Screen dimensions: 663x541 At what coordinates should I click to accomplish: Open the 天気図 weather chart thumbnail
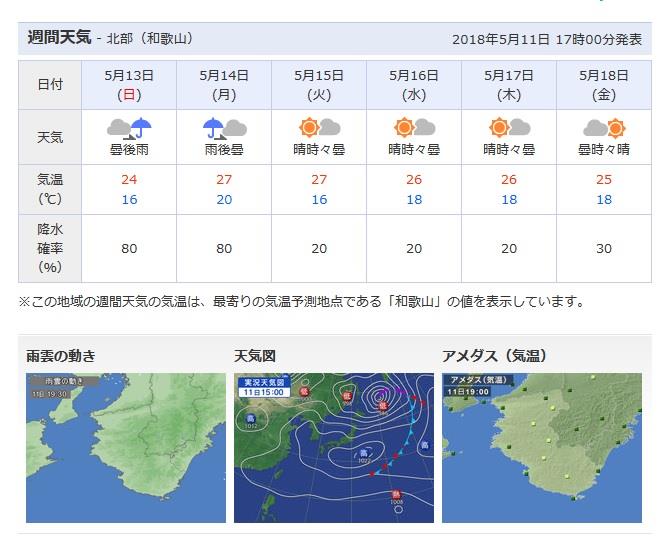334,448
